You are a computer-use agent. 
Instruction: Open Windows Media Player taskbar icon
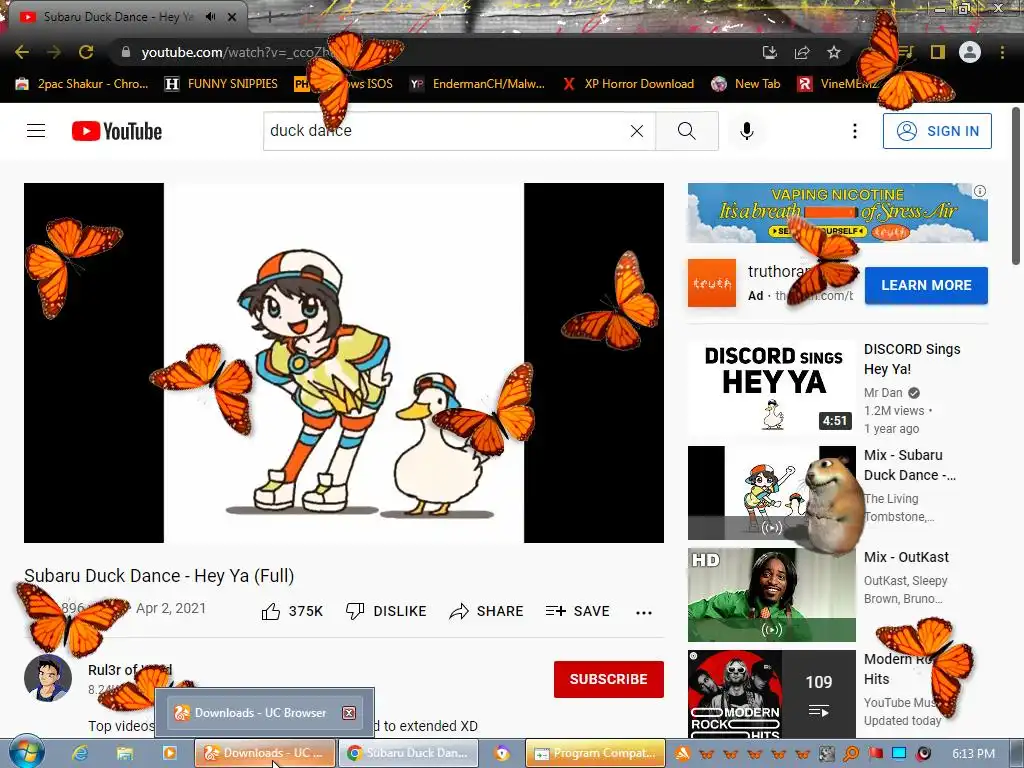click(x=169, y=753)
